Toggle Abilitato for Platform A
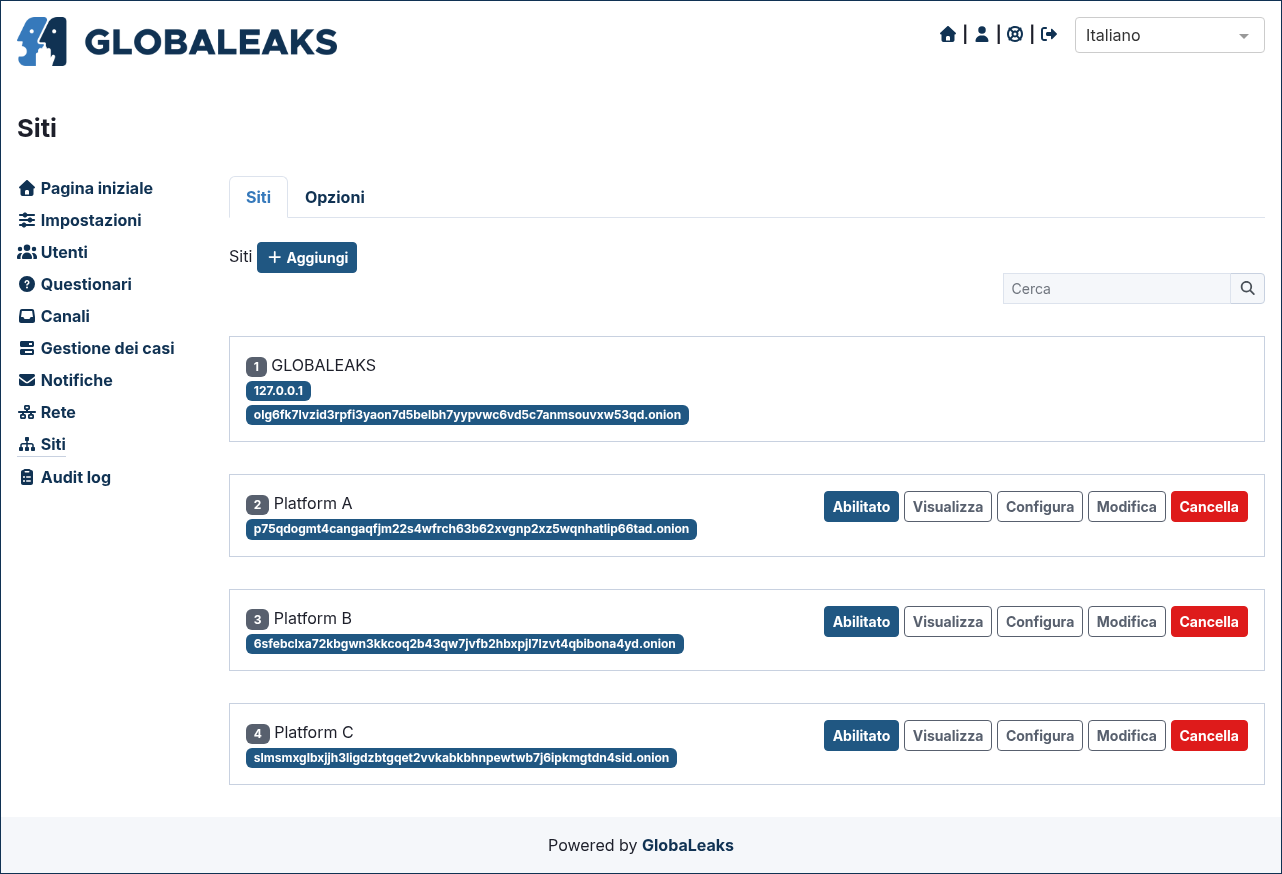 pos(861,506)
